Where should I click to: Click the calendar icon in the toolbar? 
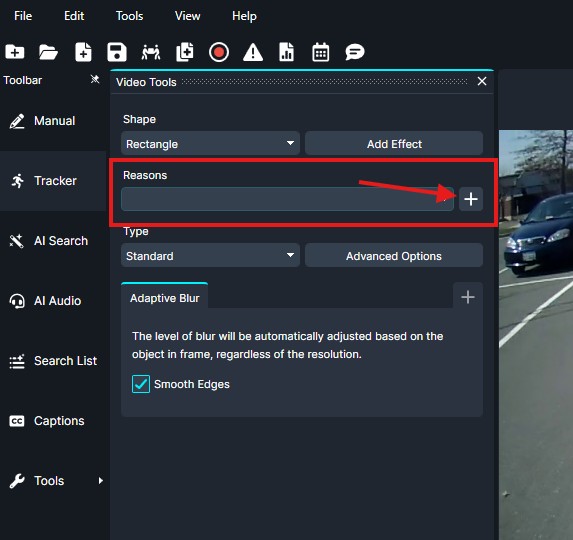pyautogui.click(x=320, y=52)
